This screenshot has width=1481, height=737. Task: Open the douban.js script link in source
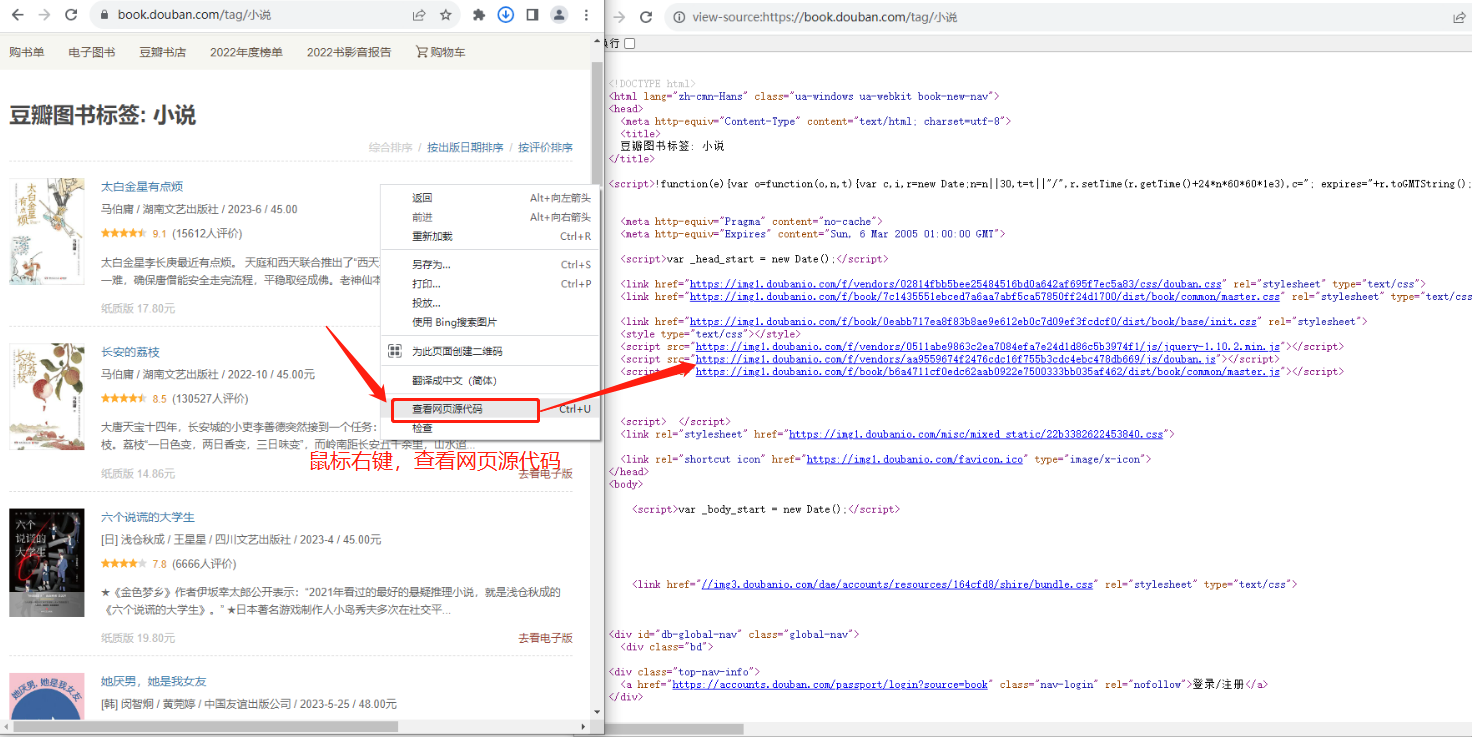[x=956, y=359]
